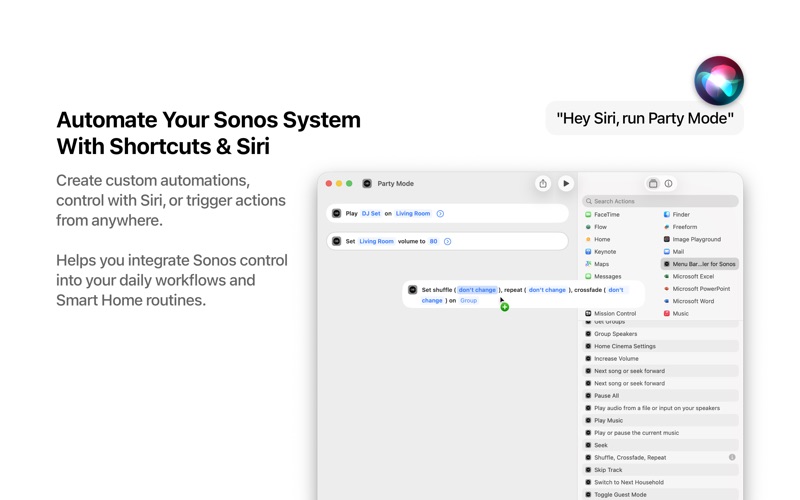Add the Group Speakers action
The width and height of the screenshot is (800, 500).
tap(661, 334)
